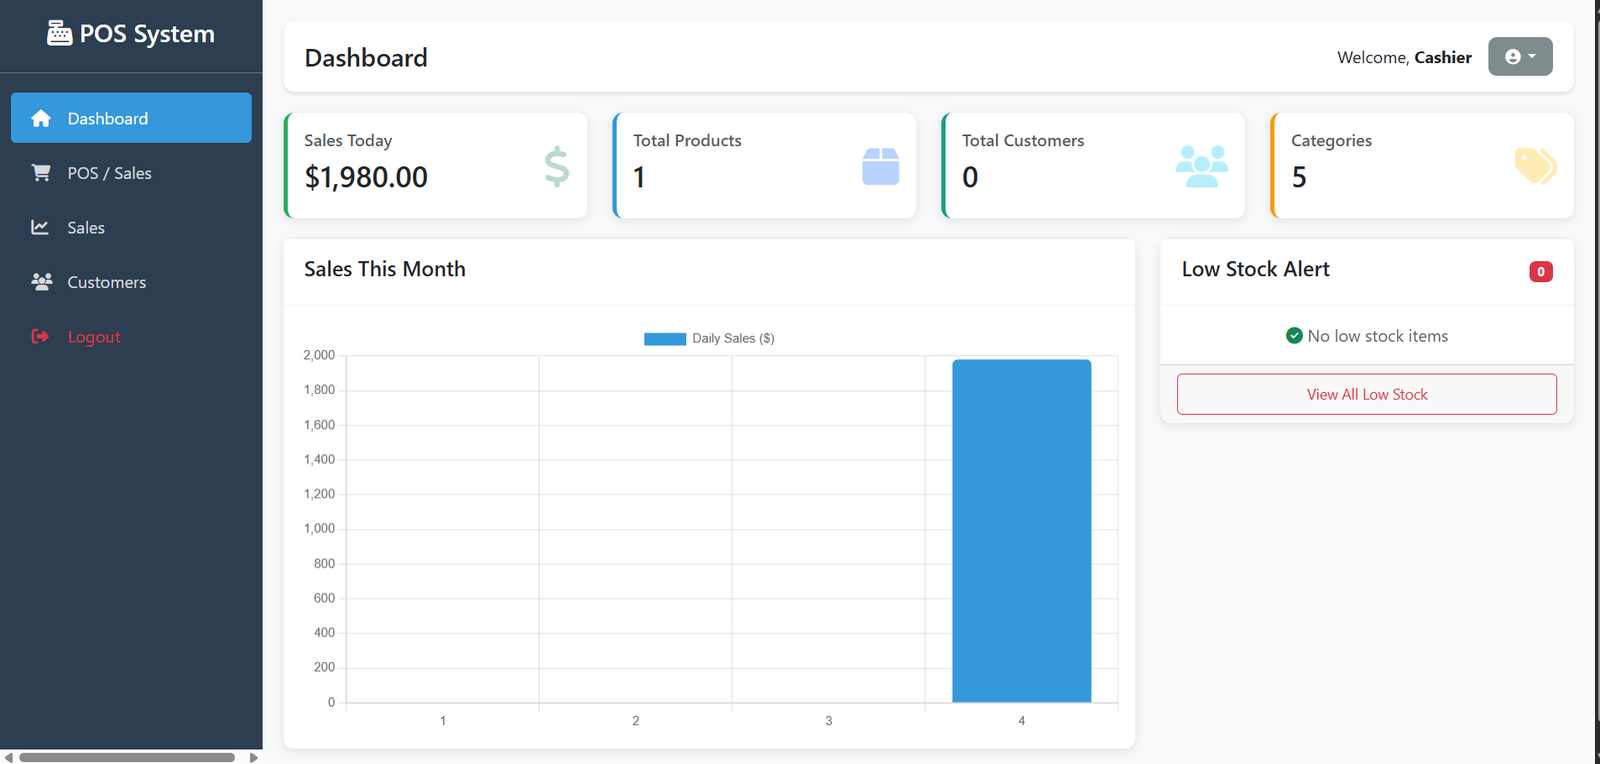Click the red low stock count badge

pyautogui.click(x=1540, y=271)
